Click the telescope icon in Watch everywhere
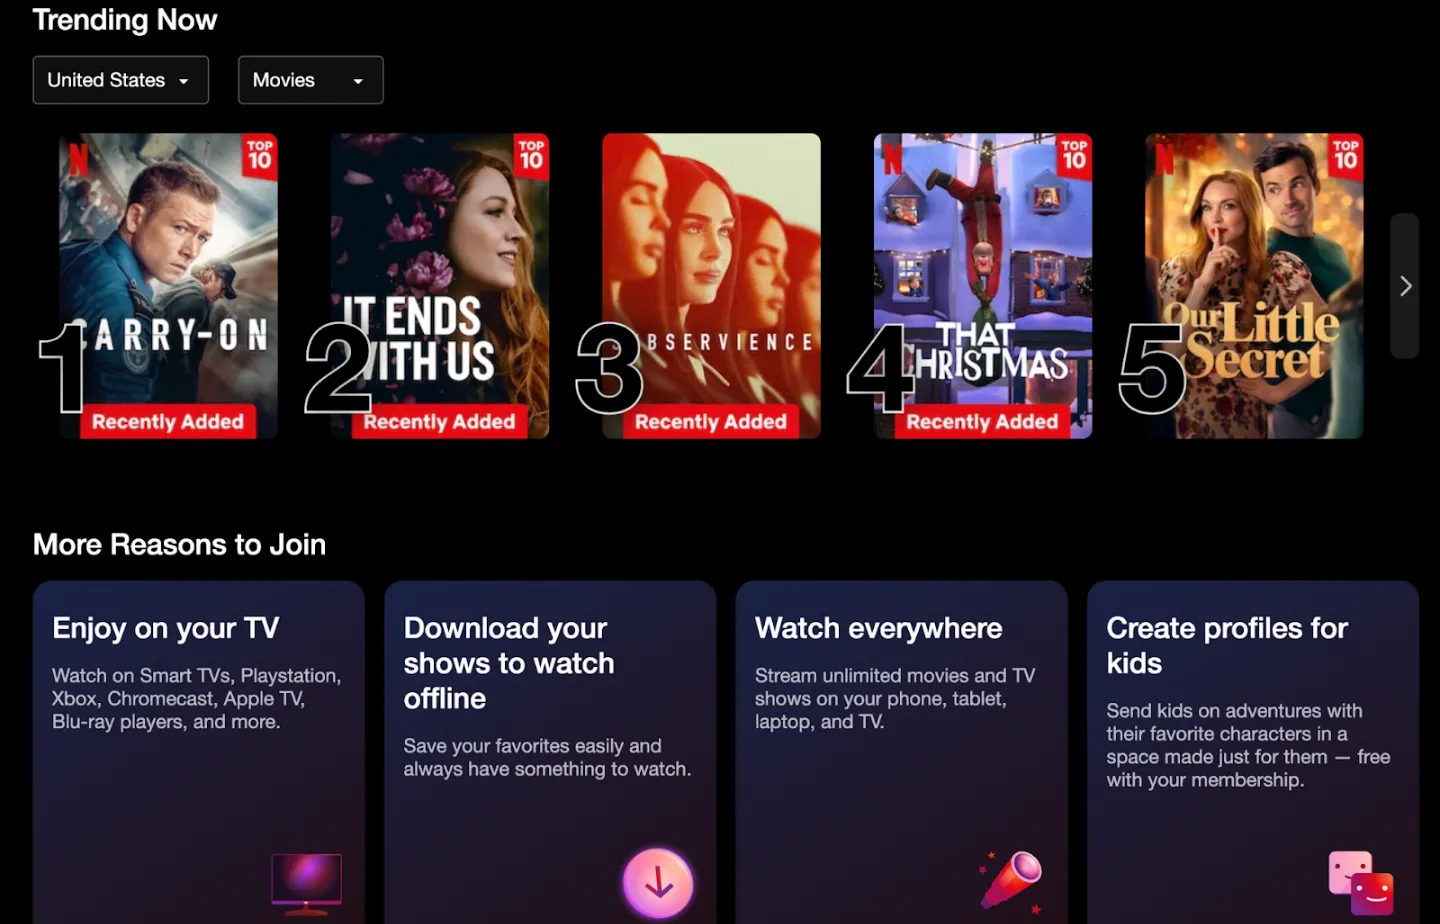This screenshot has height=924, width=1440. (x=1012, y=881)
